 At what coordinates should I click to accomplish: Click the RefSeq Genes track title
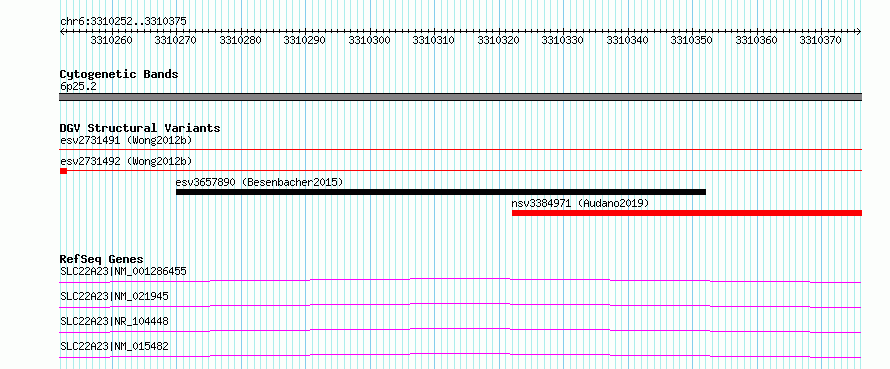click(101, 259)
